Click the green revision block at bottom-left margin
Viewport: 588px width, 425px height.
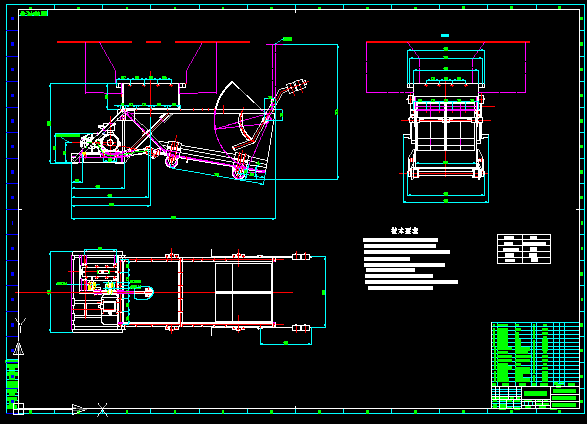pyautogui.click(x=12, y=383)
